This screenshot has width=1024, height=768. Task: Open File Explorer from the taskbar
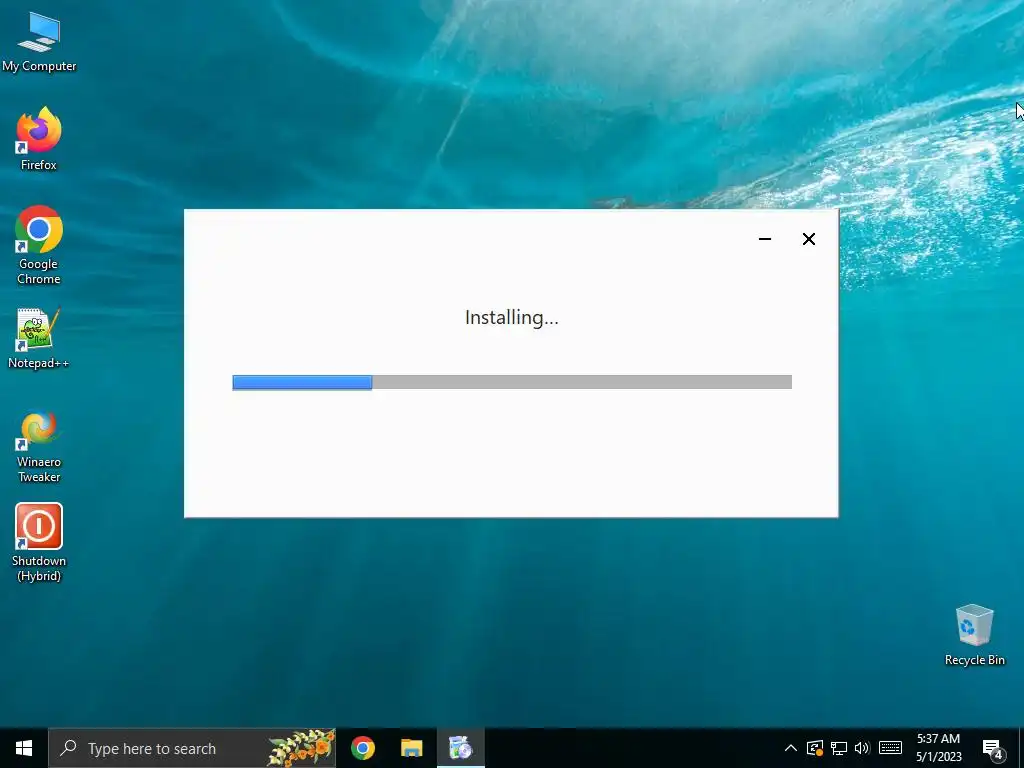(x=411, y=748)
